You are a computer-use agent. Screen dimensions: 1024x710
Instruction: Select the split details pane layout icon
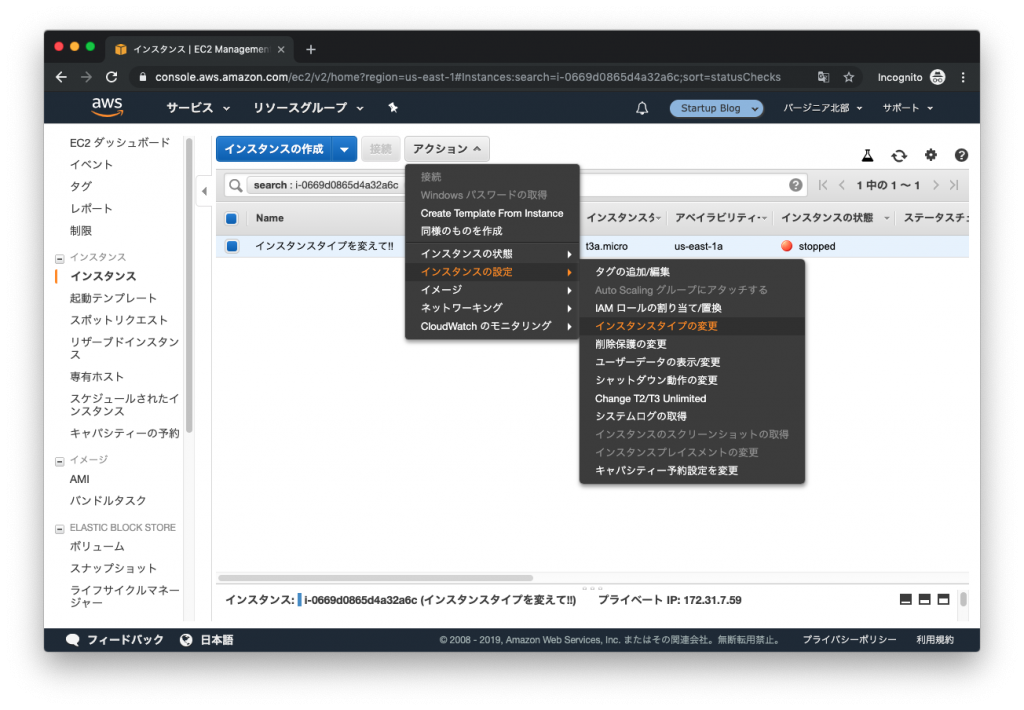tap(924, 600)
